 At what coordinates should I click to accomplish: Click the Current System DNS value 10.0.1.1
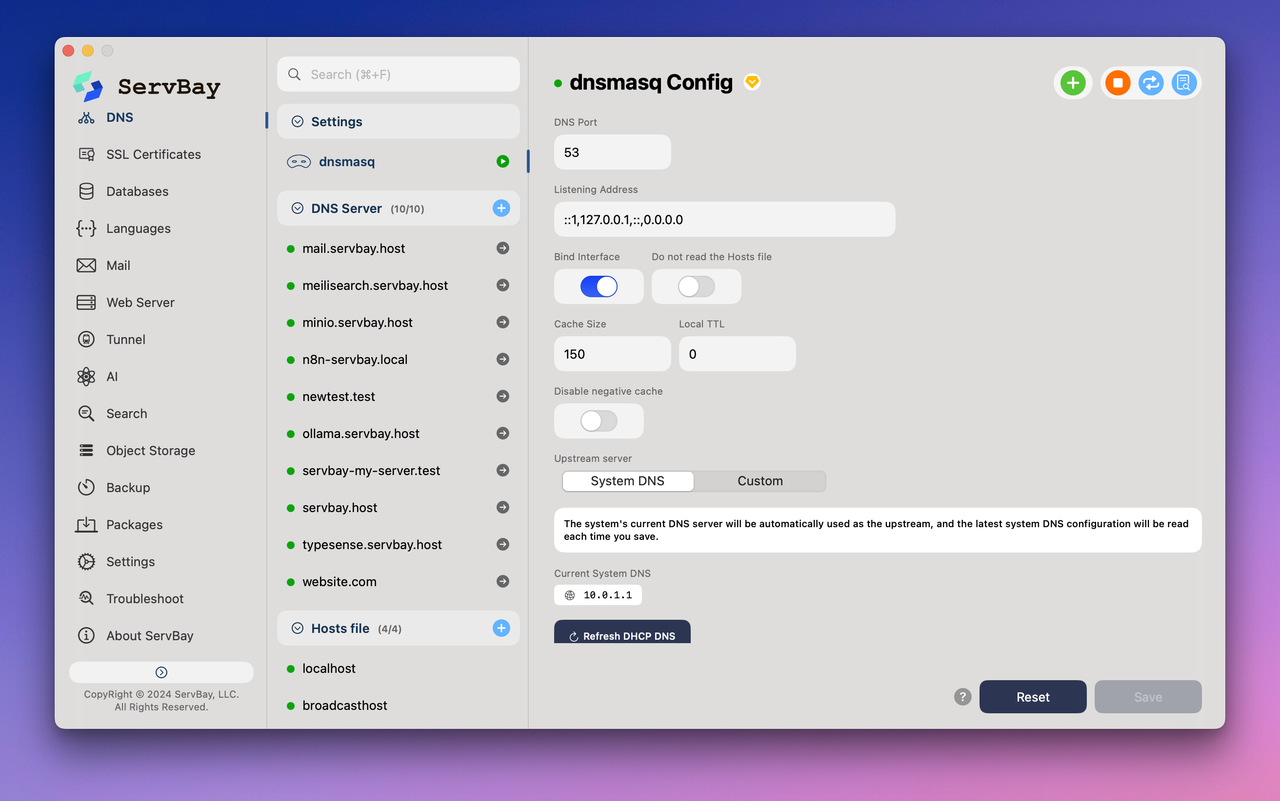pos(598,595)
